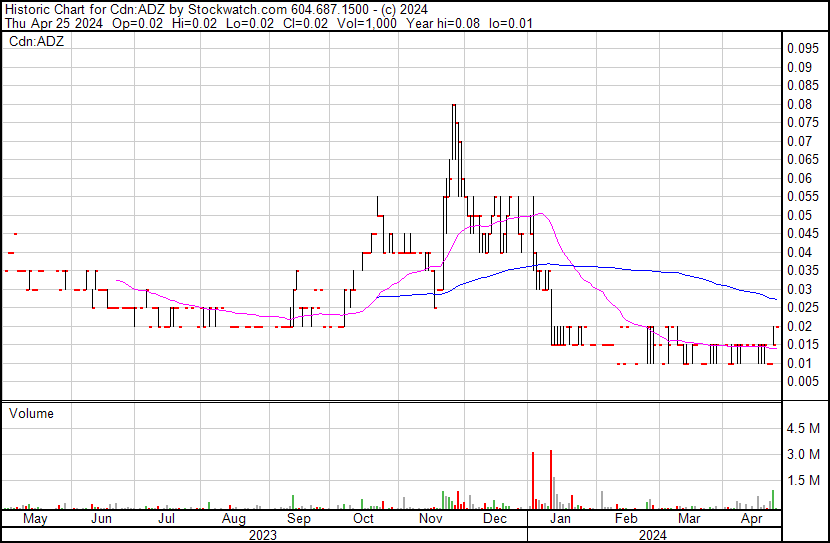Select the 0.095 price axis label

[803, 49]
